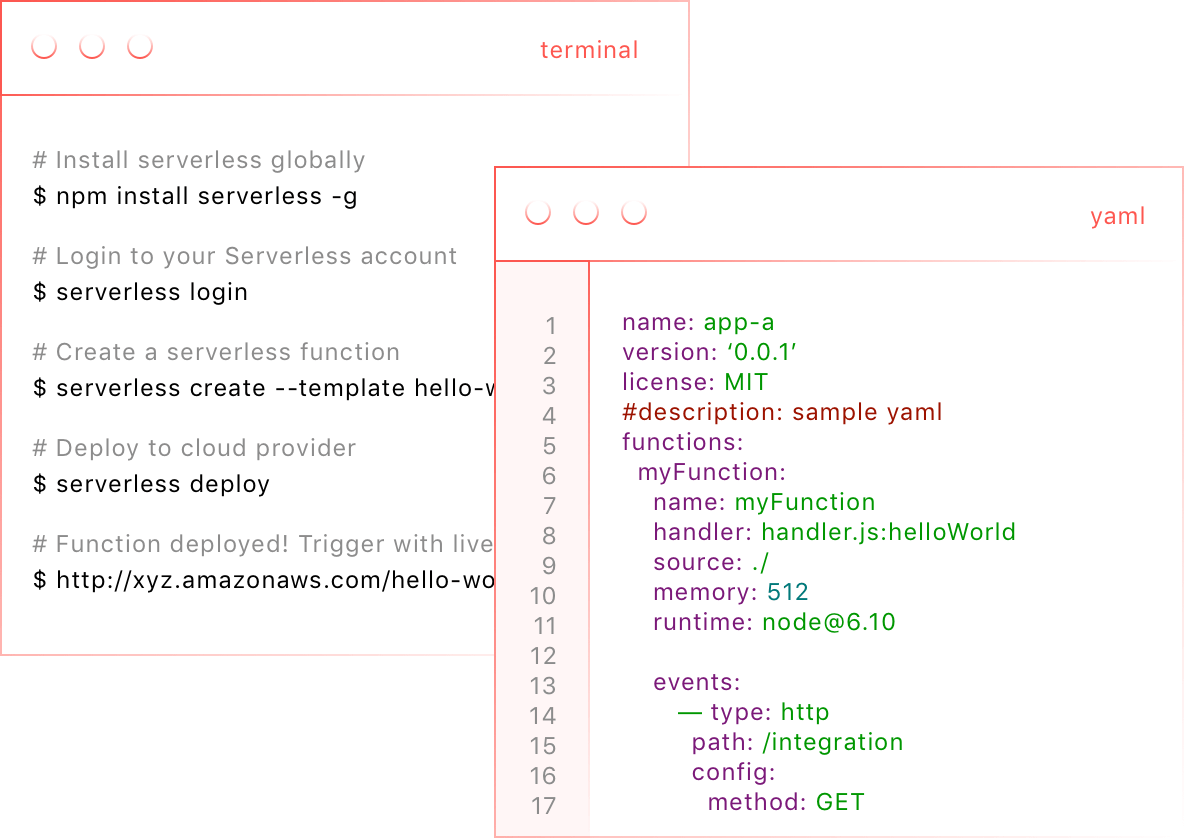Click line number 1 in yaml gutter

550,326
